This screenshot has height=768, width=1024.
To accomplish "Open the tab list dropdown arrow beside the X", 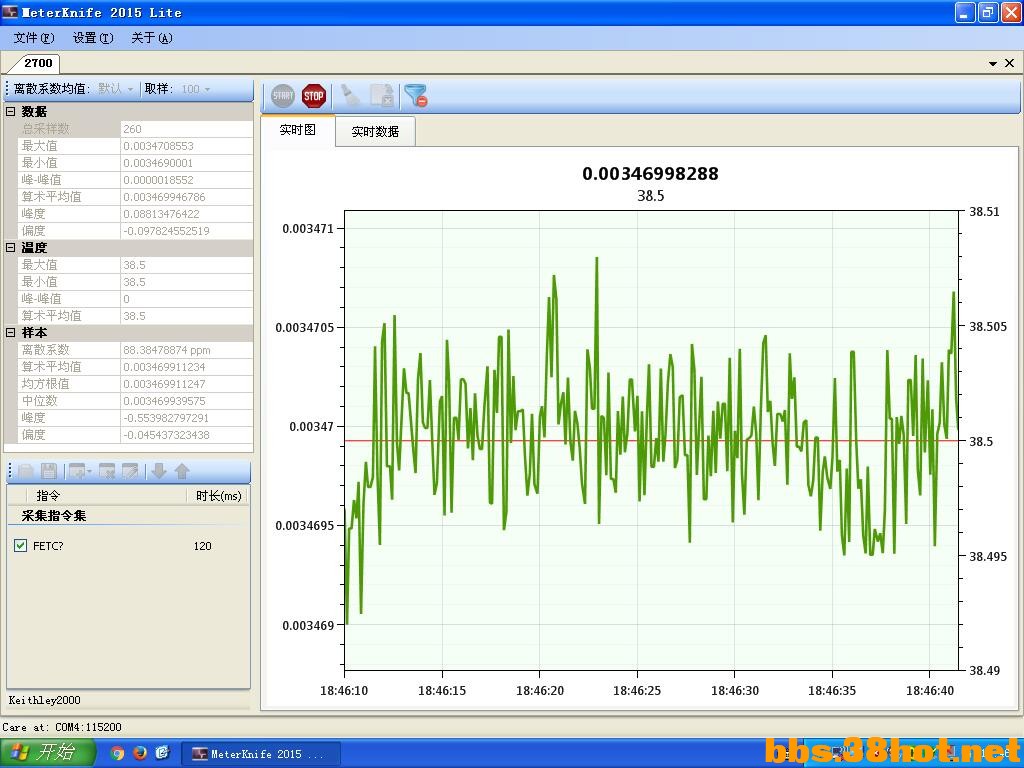I will tap(993, 63).
